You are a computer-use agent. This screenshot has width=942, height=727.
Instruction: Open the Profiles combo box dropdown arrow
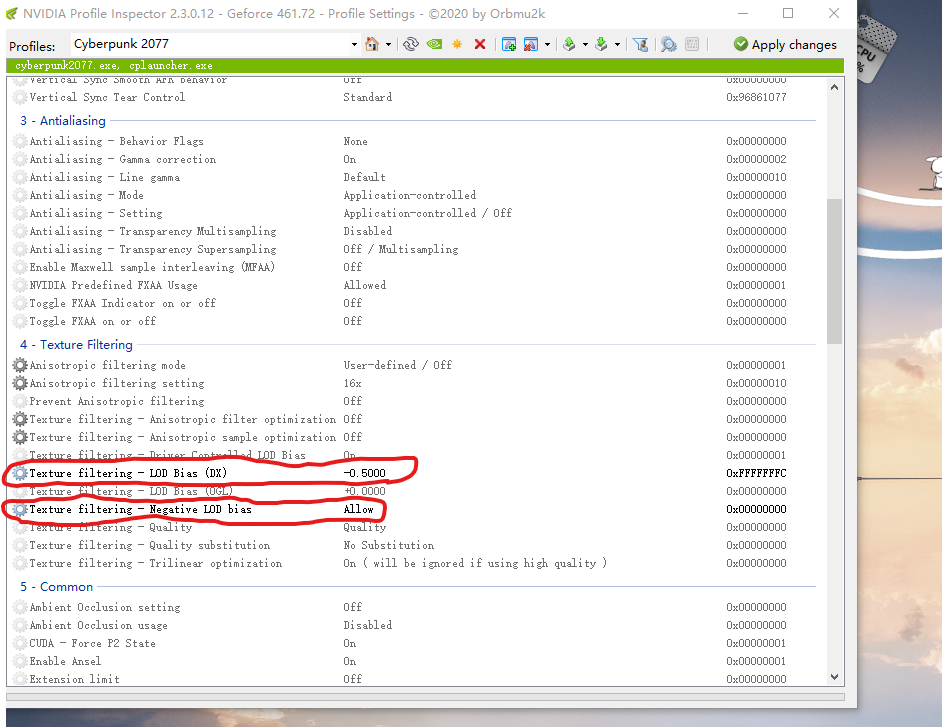[x=354, y=44]
